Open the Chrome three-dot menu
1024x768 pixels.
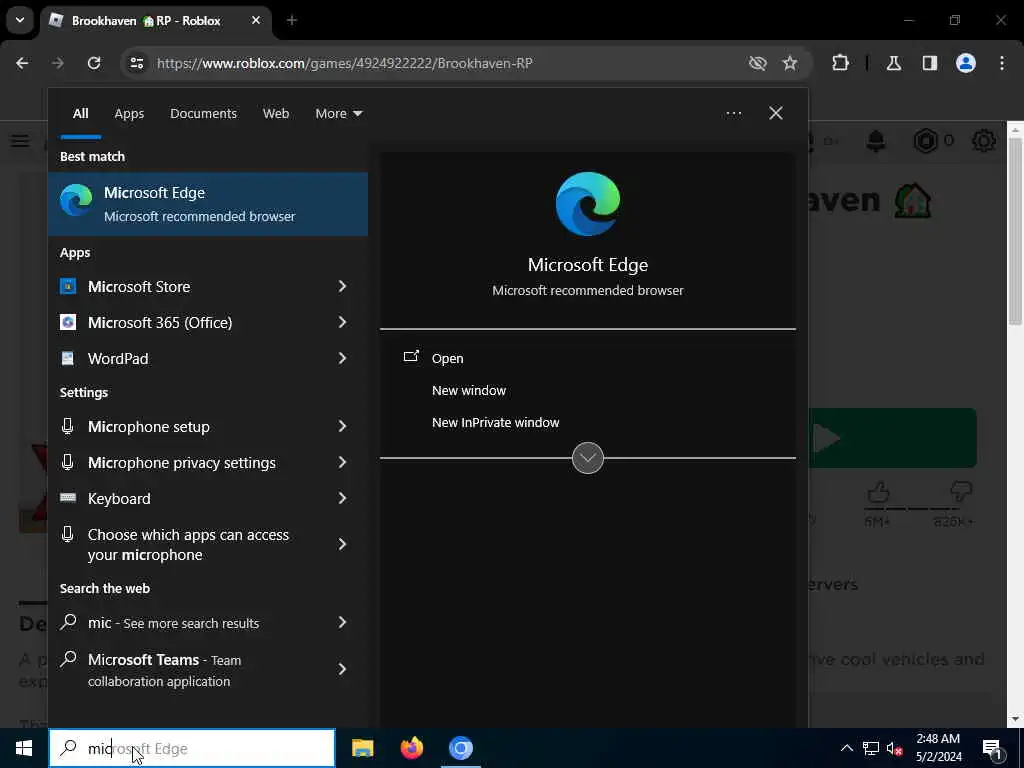(x=1002, y=63)
